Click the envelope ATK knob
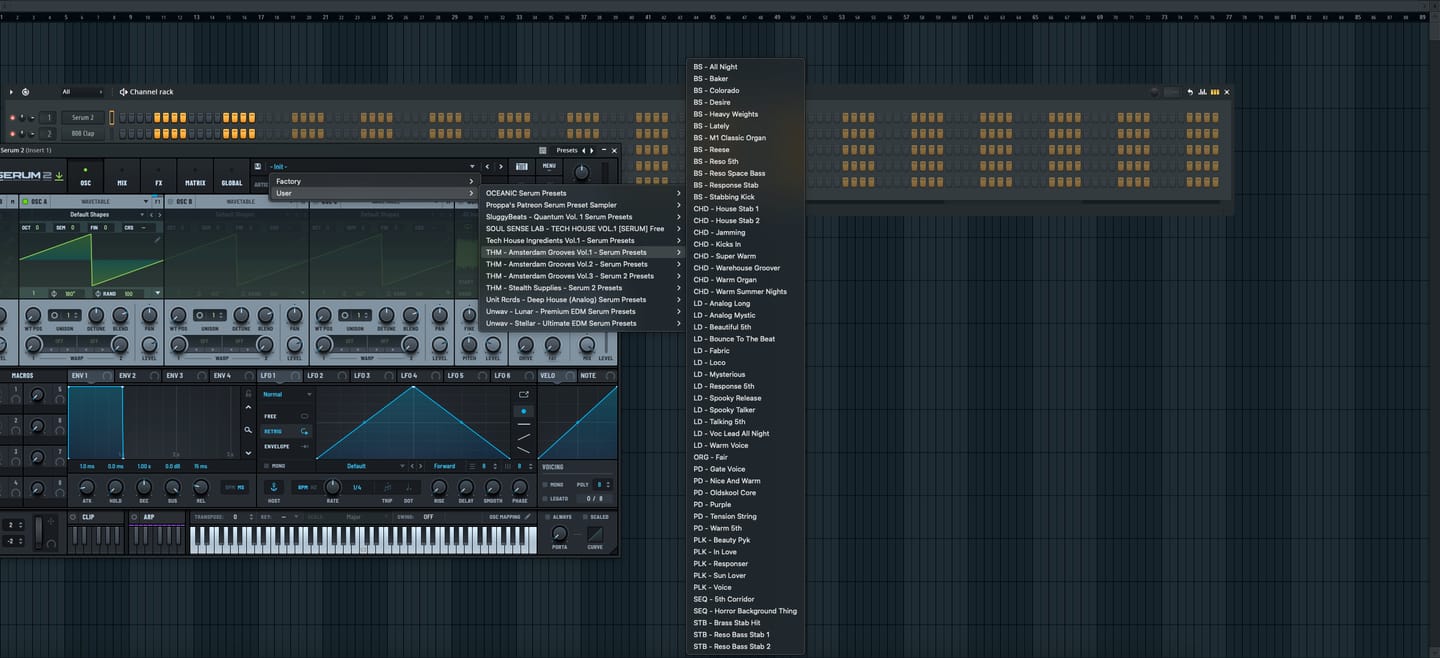 [87, 487]
